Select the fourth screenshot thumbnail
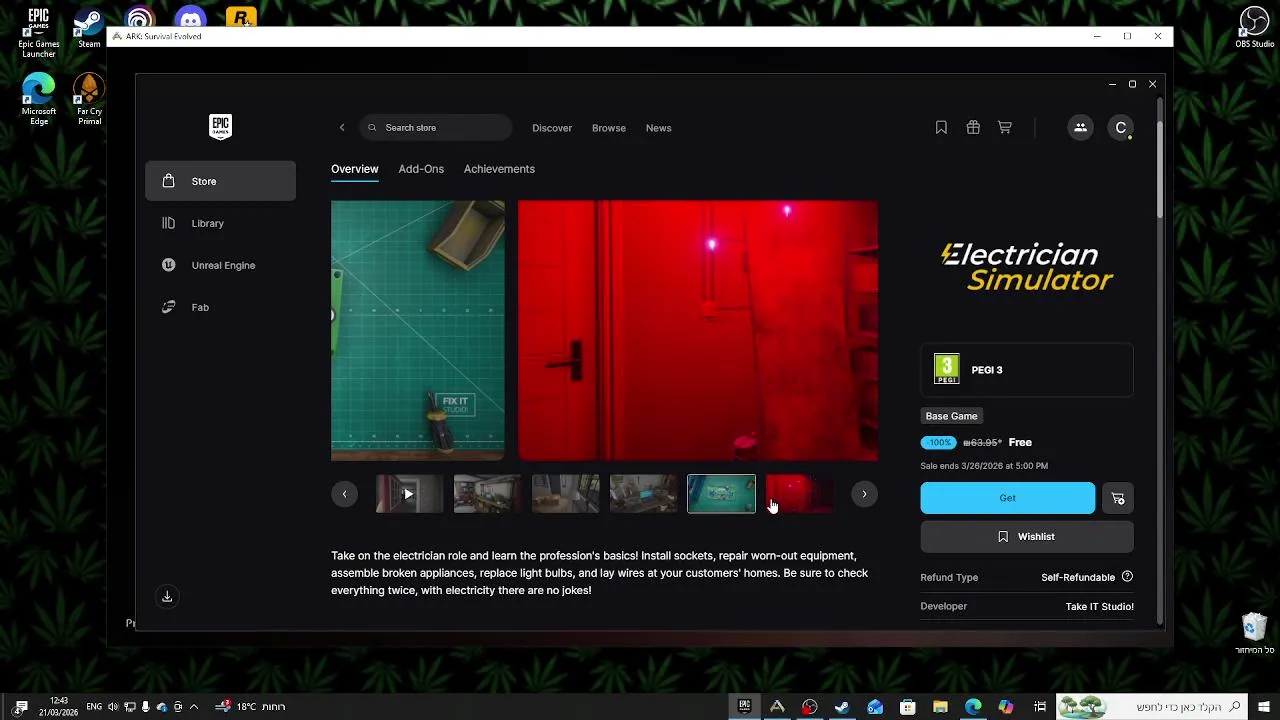 click(x=643, y=494)
